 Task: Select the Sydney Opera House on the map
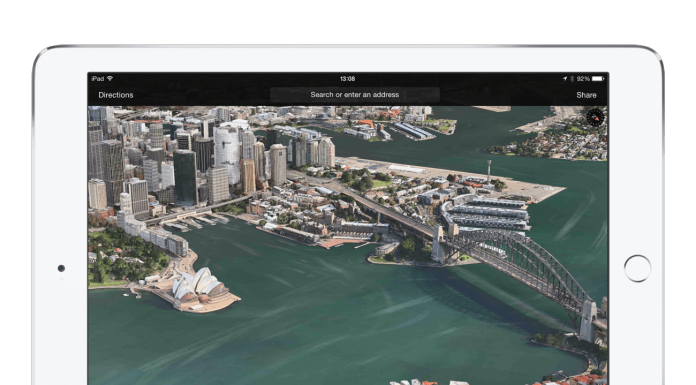(198, 285)
